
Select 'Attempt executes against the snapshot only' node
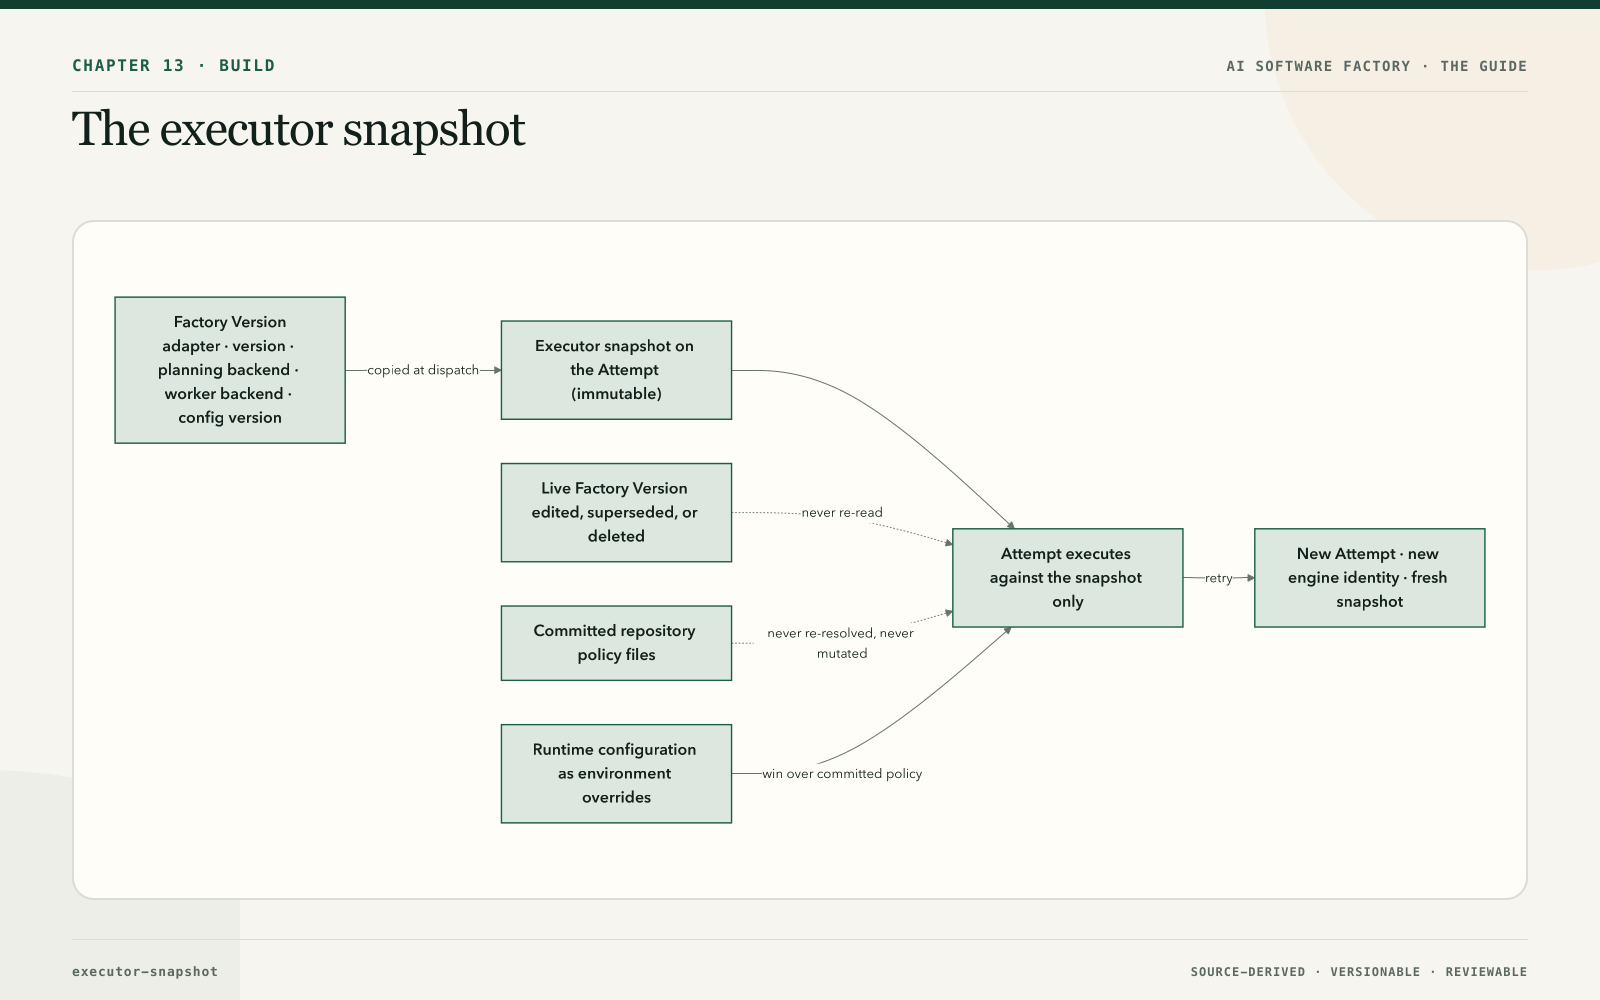(x=1068, y=578)
